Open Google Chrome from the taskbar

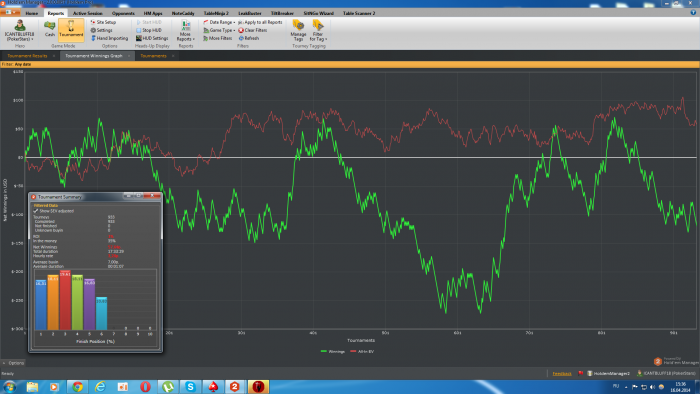click(77, 386)
